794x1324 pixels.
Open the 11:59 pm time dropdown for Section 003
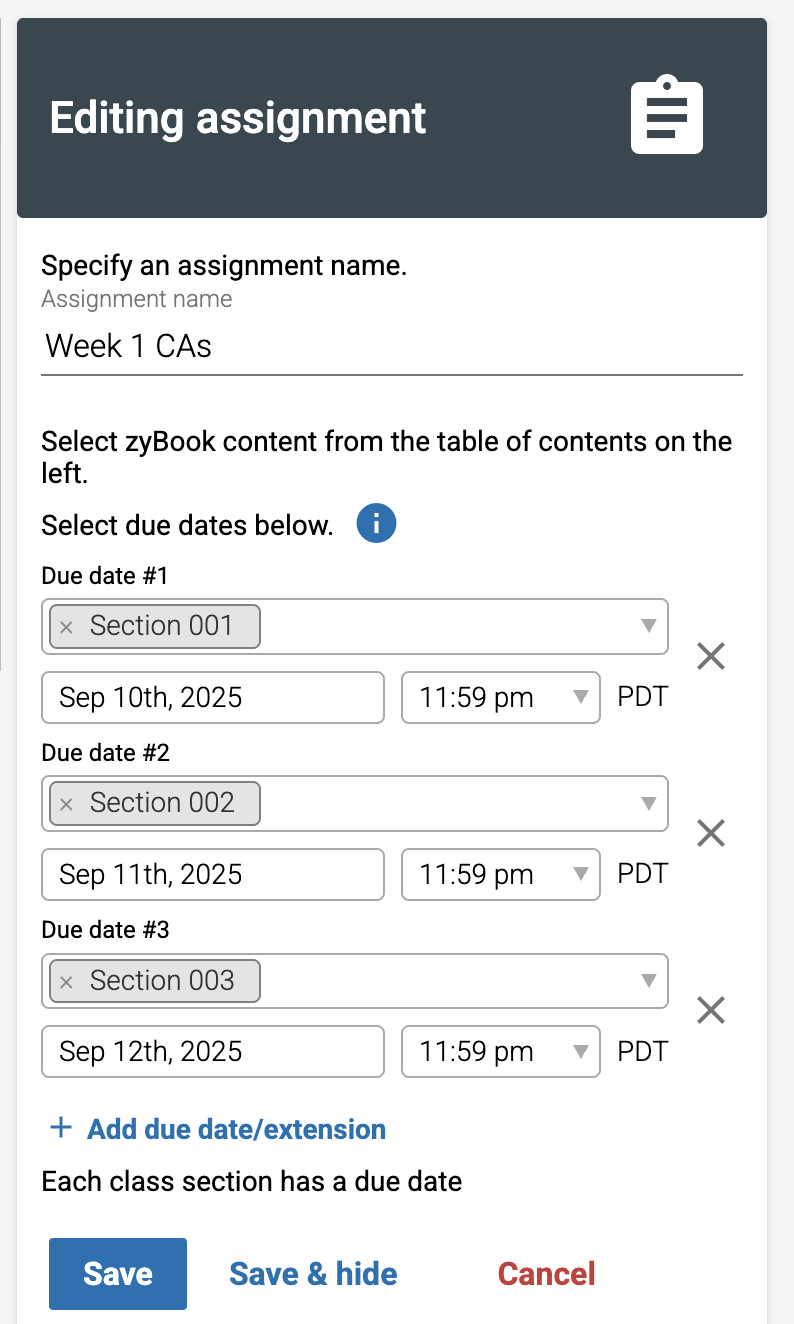[x=501, y=1051]
